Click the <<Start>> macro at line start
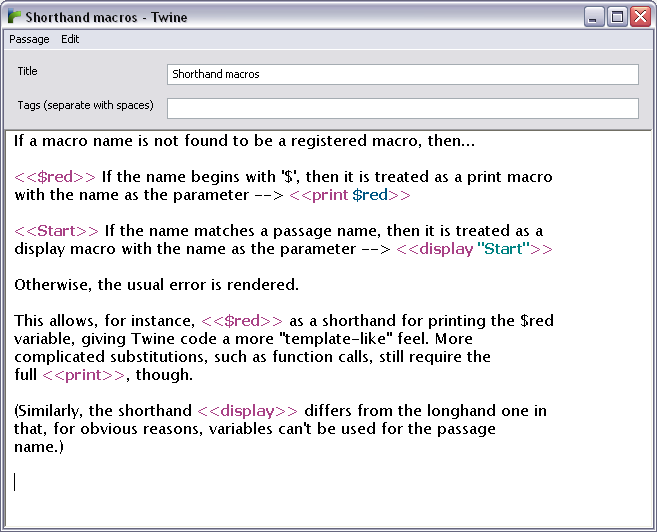 coord(56,231)
